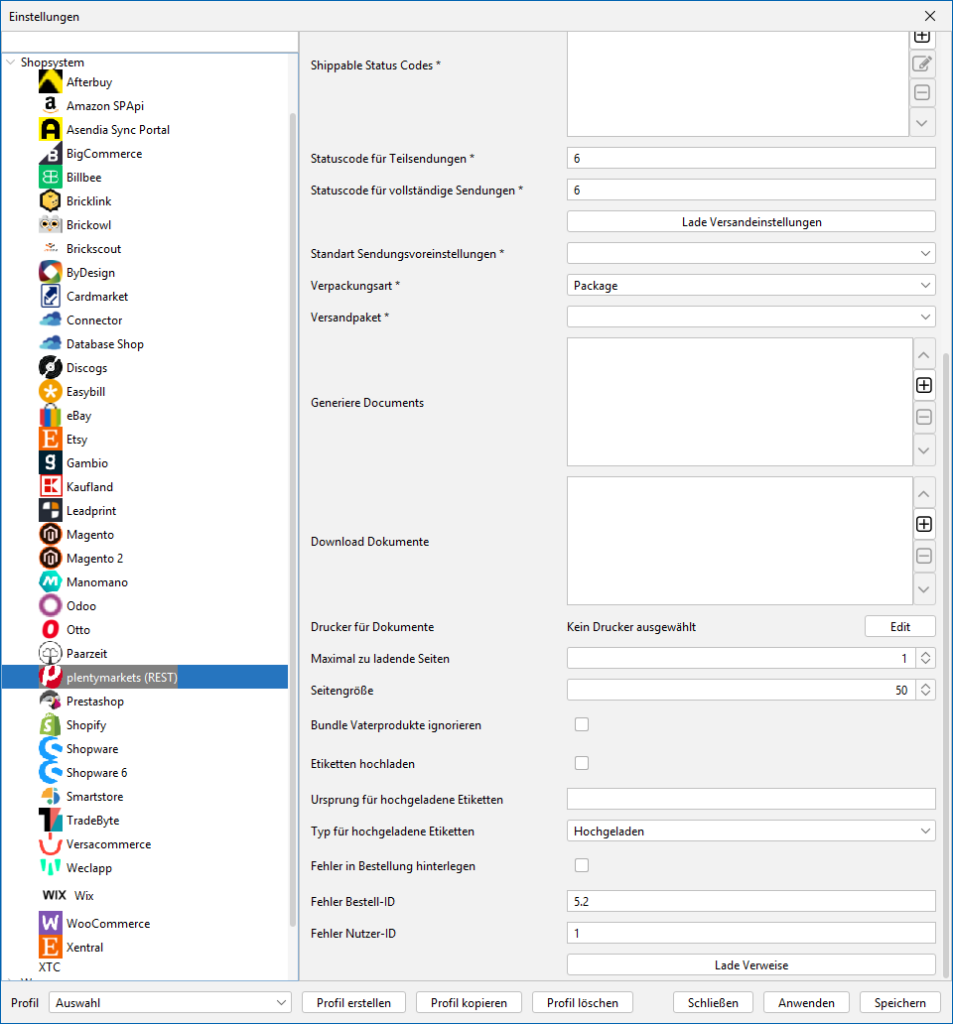
Task: Select the eBay shopping bag icon
Action: tap(51, 416)
